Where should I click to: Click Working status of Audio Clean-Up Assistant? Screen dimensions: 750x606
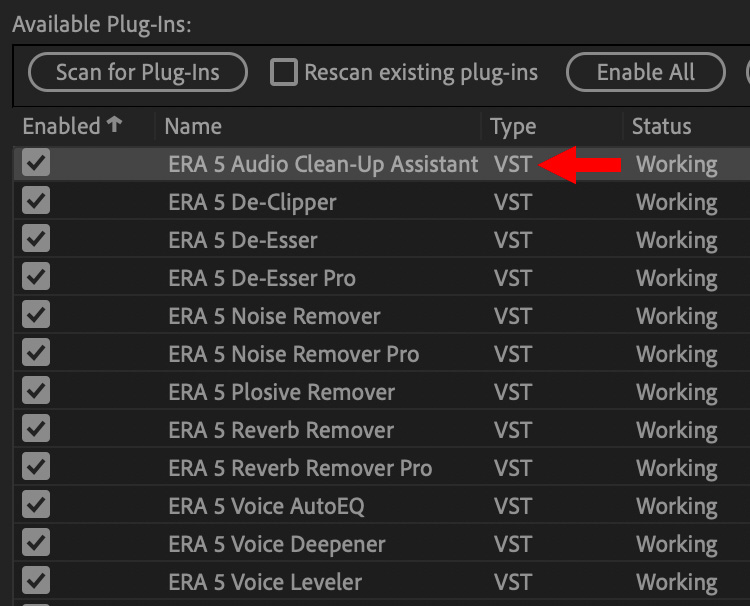pyautogui.click(x=677, y=165)
